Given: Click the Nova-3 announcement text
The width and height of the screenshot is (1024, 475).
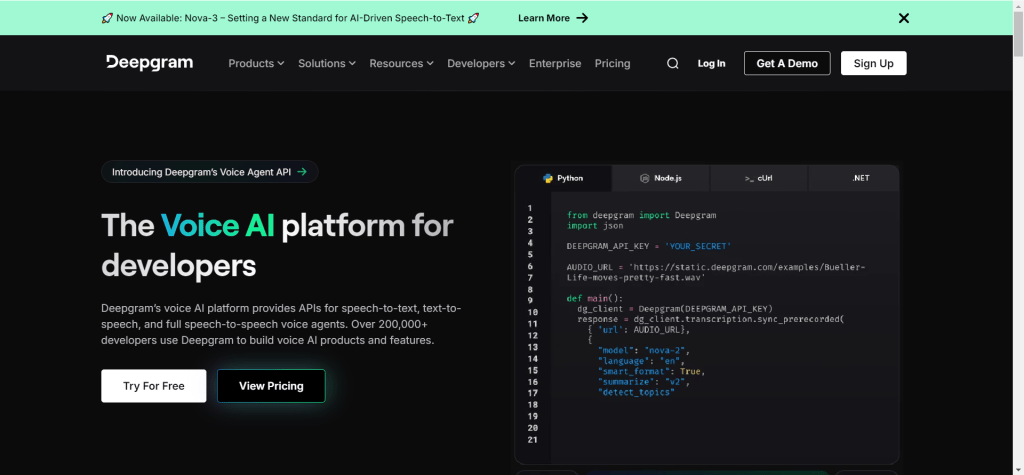Looking at the screenshot, I should (x=291, y=18).
